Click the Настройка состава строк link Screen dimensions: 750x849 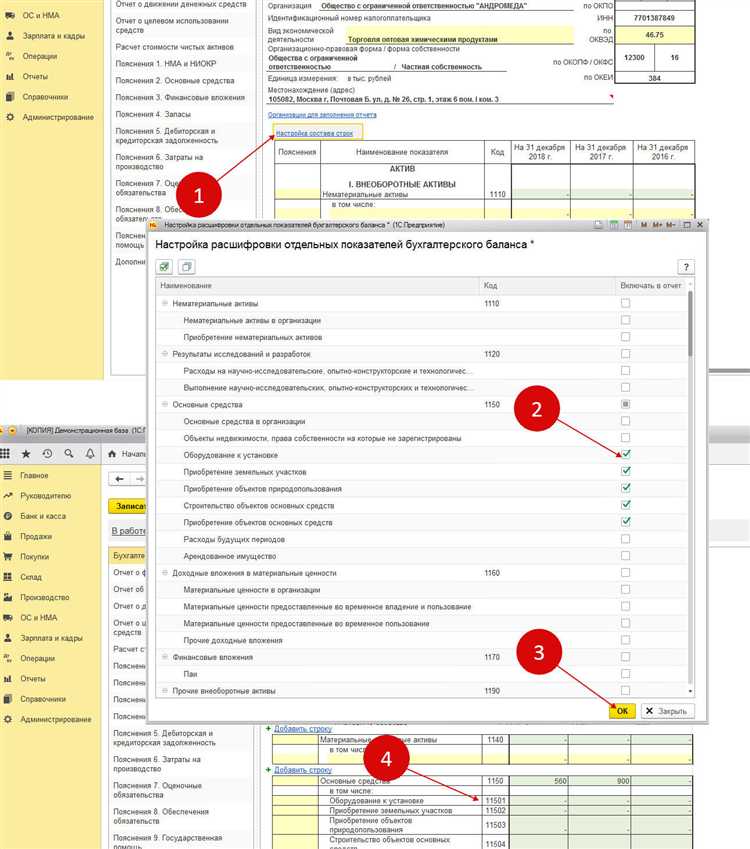pos(314,133)
